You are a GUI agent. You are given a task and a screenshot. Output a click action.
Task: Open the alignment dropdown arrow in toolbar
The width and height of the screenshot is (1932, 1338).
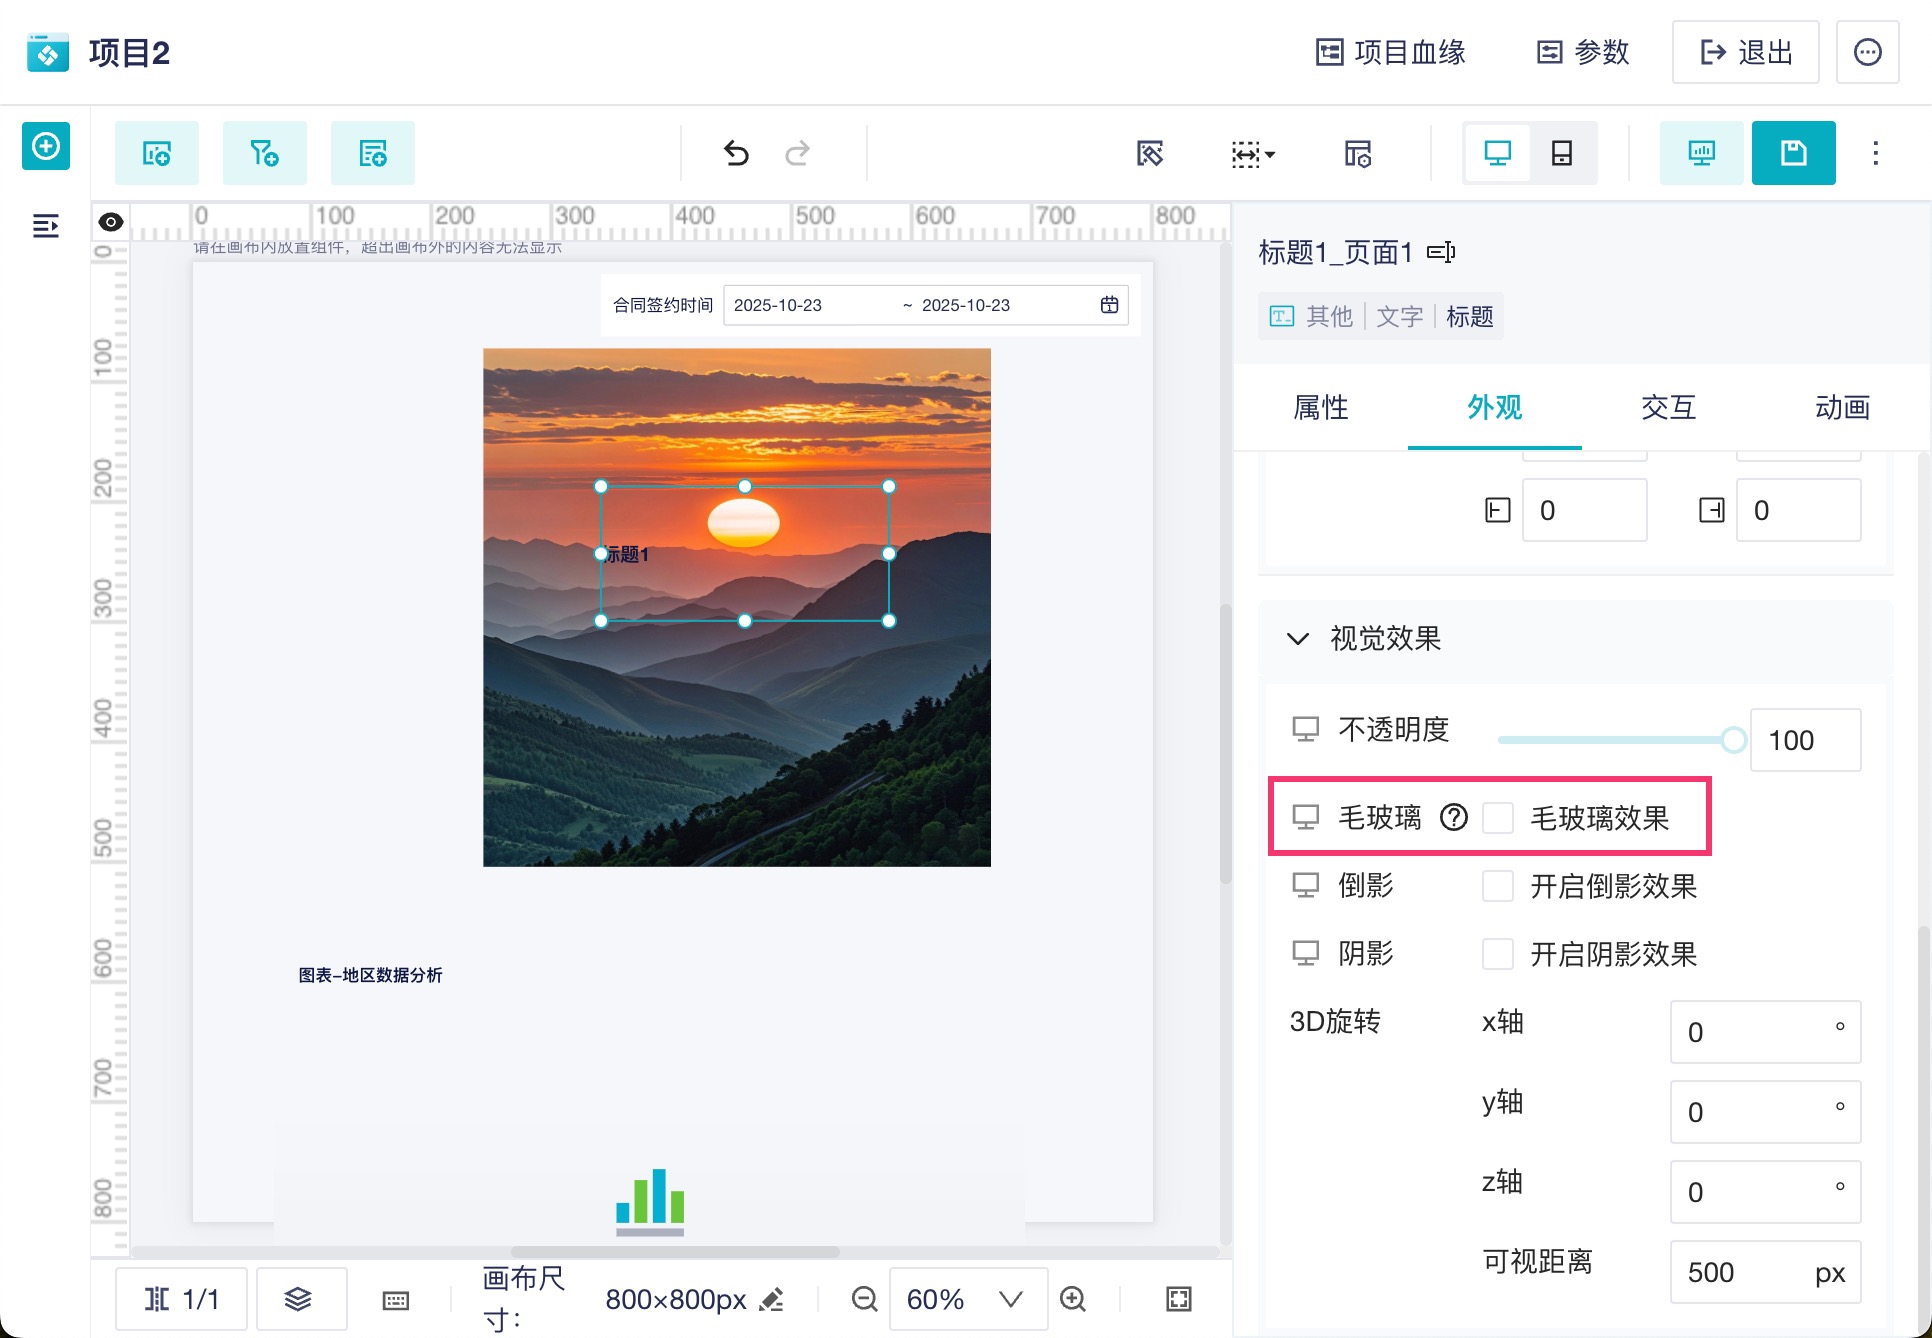(1269, 154)
